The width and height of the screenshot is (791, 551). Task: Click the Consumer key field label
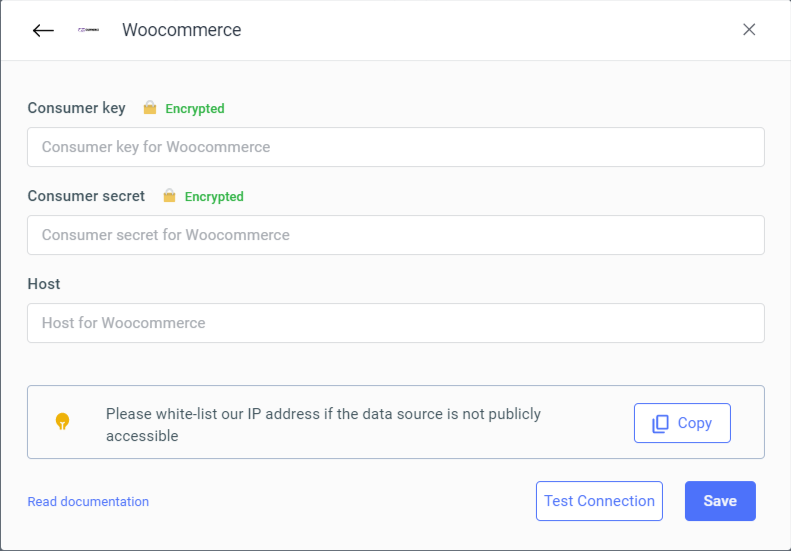click(x=76, y=108)
